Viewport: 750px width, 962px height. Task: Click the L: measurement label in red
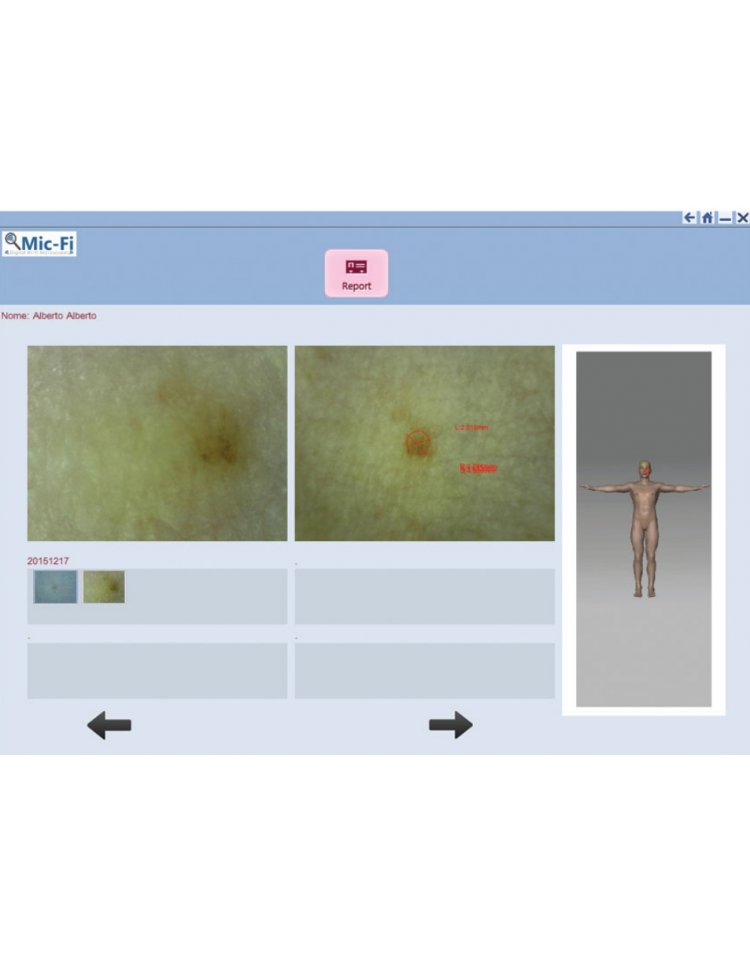coord(471,427)
